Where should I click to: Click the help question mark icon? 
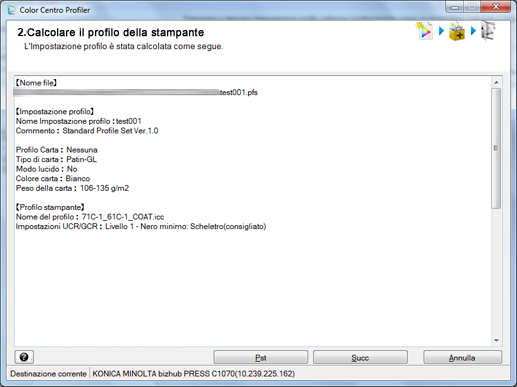pyautogui.click(x=24, y=357)
